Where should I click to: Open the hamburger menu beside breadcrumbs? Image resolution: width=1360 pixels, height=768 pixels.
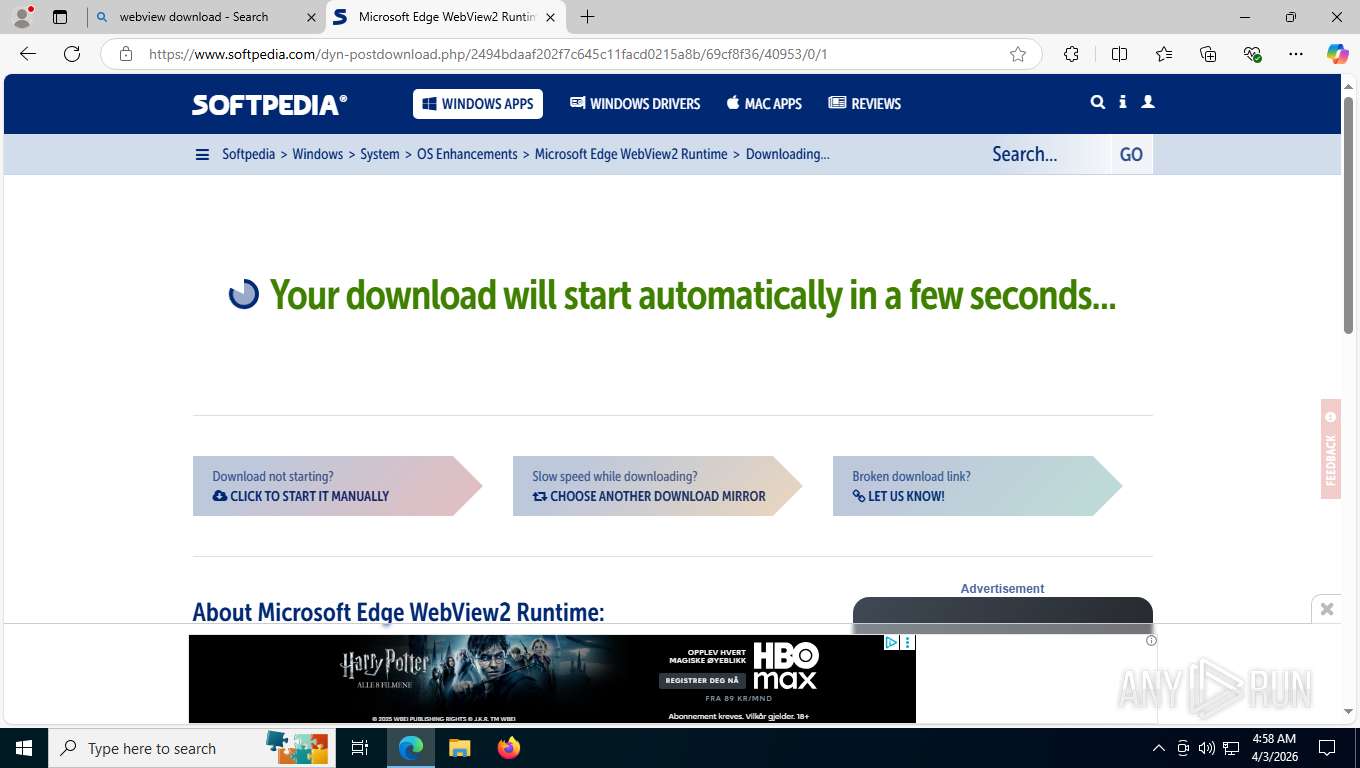click(x=202, y=154)
